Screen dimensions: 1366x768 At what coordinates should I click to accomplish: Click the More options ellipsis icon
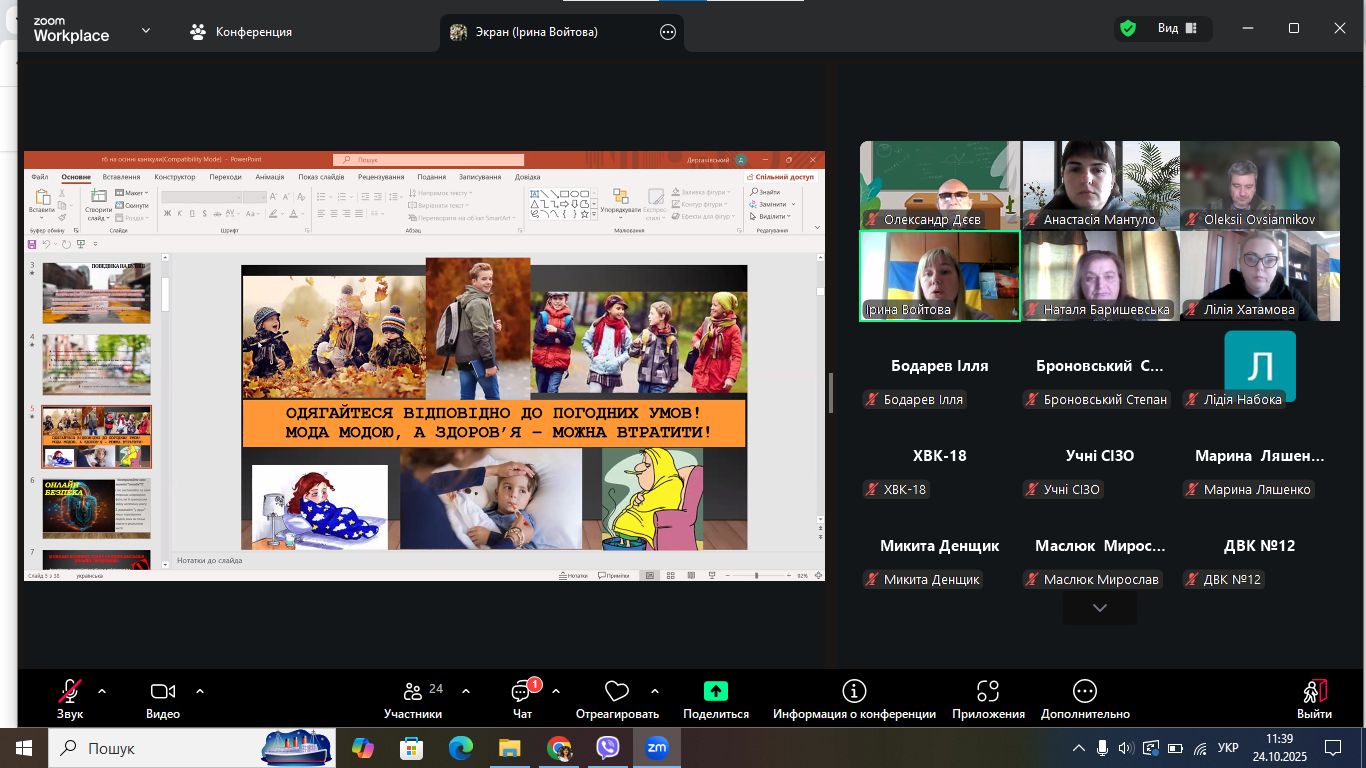(x=1084, y=691)
